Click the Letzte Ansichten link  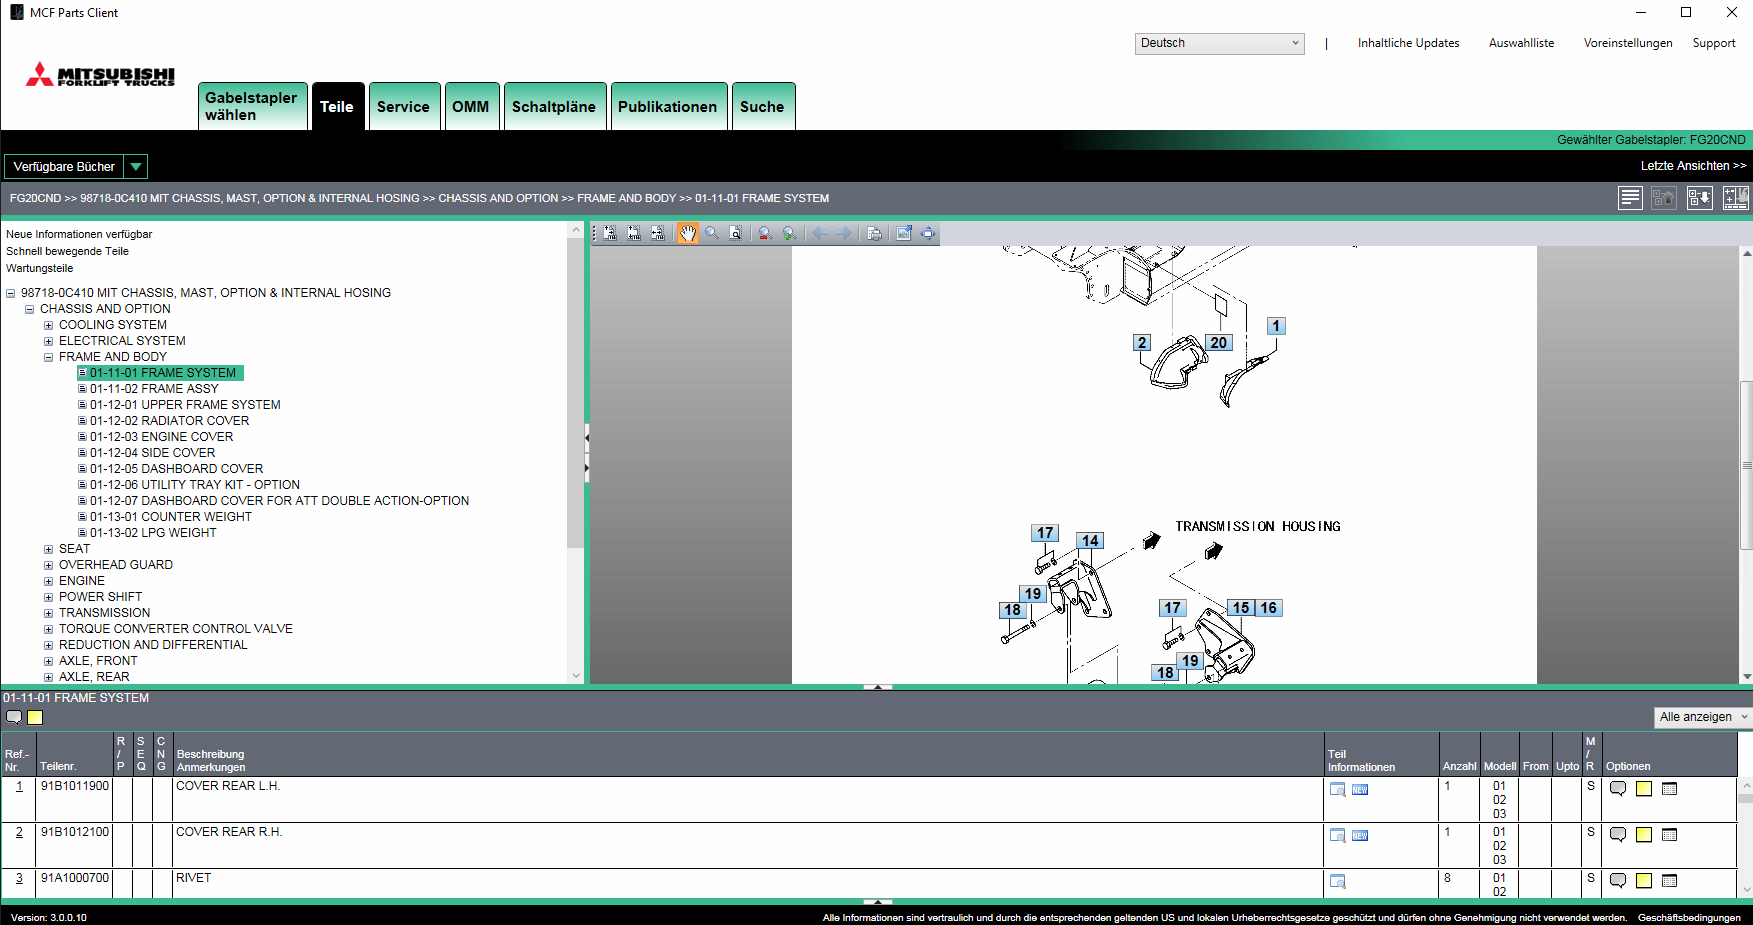pyautogui.click(x=1693, y=166)
